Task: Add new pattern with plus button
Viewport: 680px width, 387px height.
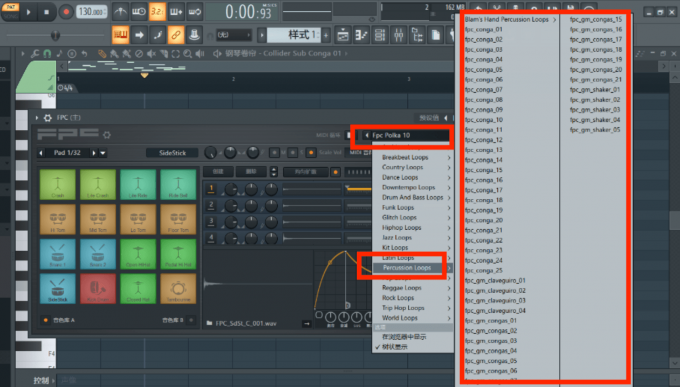Action: pos(326,35)
